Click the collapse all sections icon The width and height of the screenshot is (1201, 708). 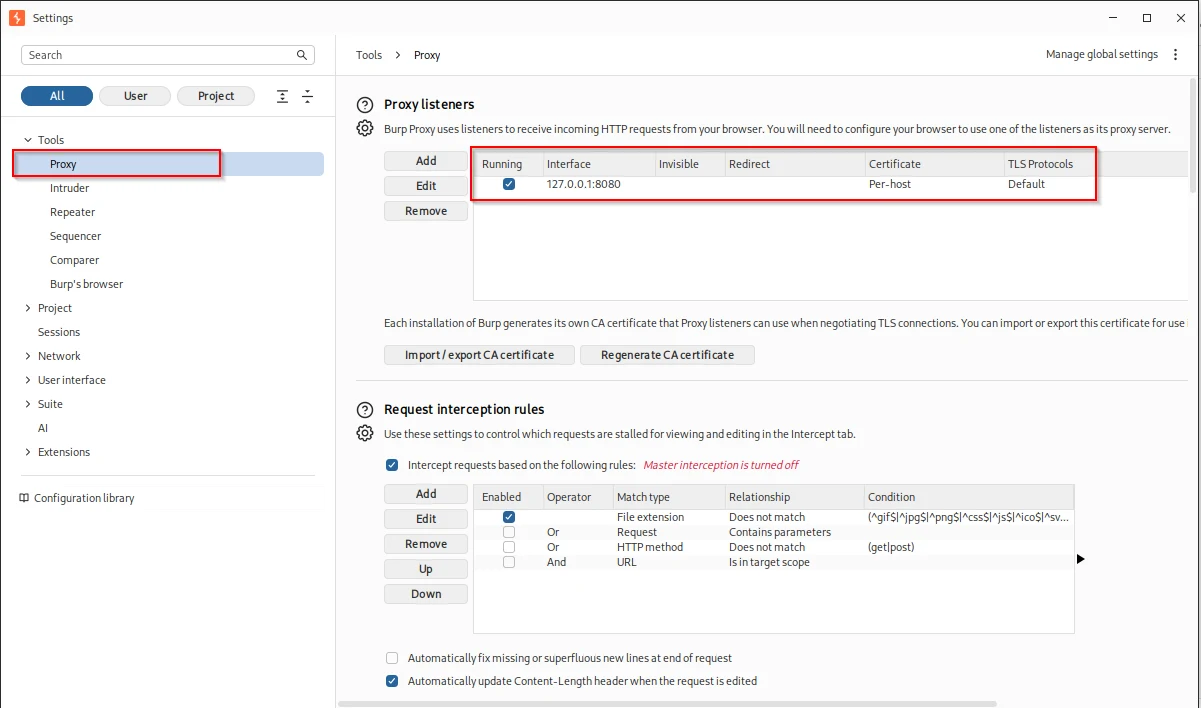307,96
